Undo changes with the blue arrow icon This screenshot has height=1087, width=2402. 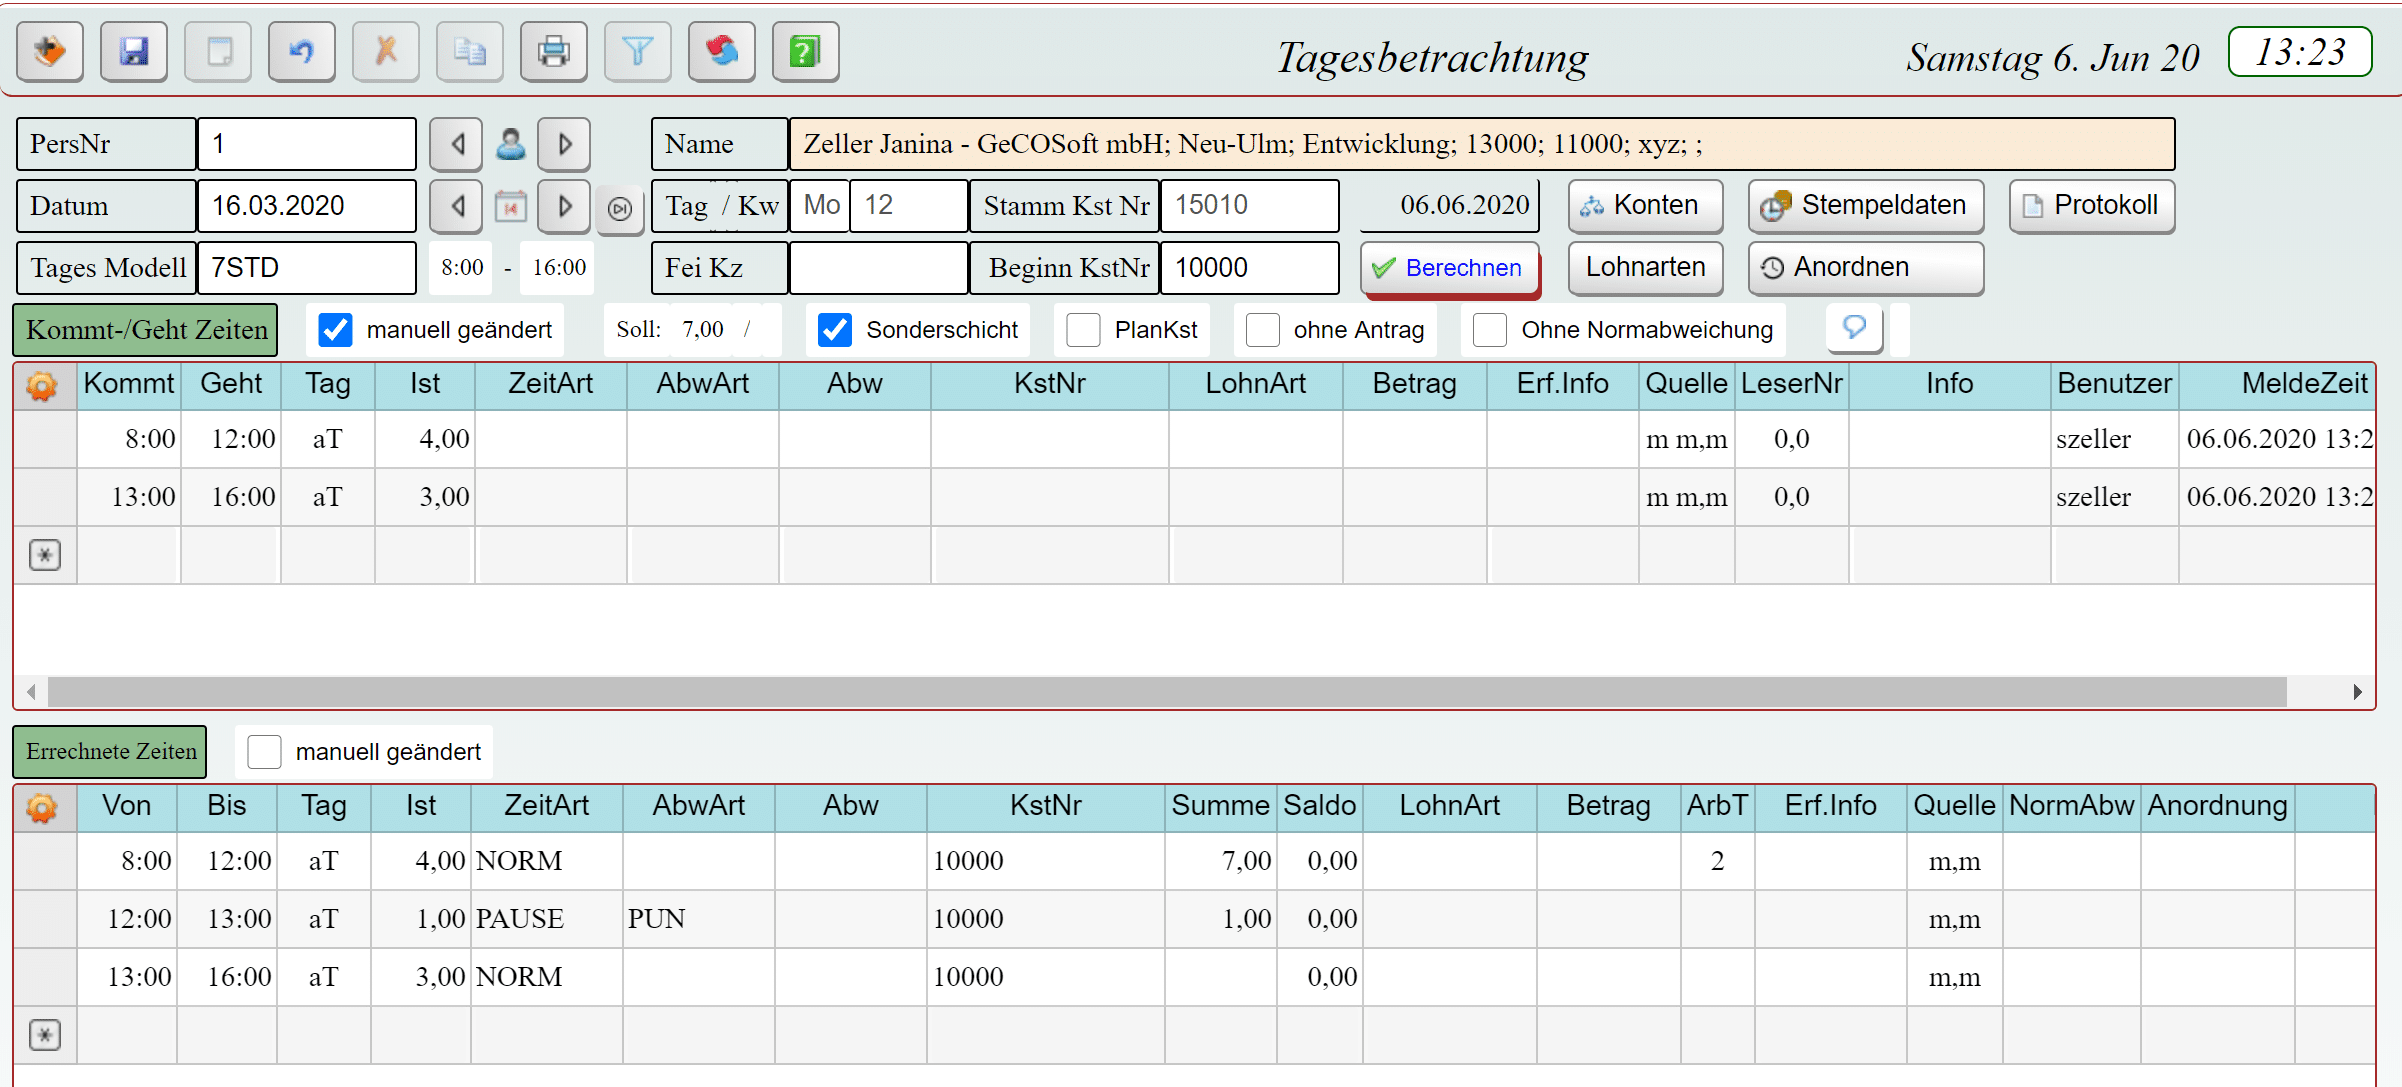pos(302,52)
